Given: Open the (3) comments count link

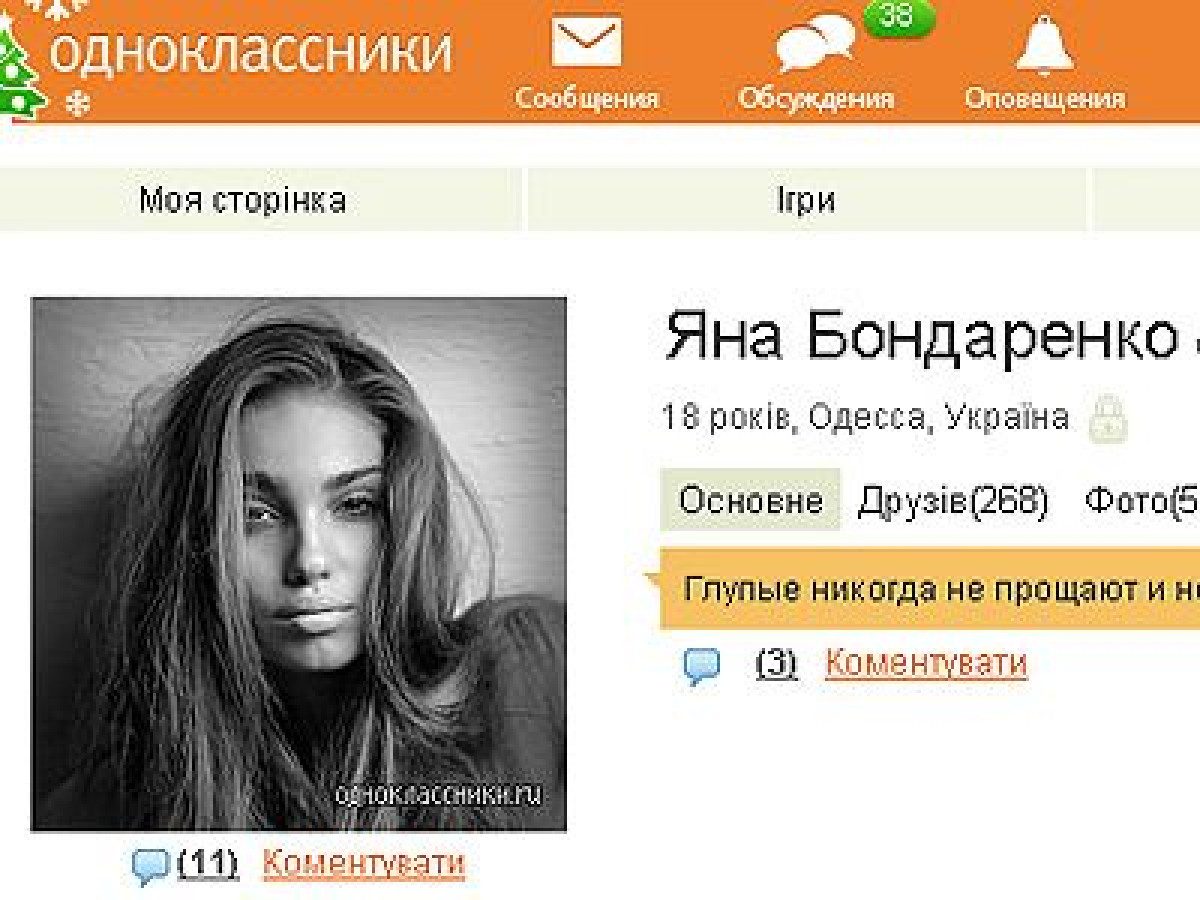Looking at the screenshot, I should tap(777, 663).
